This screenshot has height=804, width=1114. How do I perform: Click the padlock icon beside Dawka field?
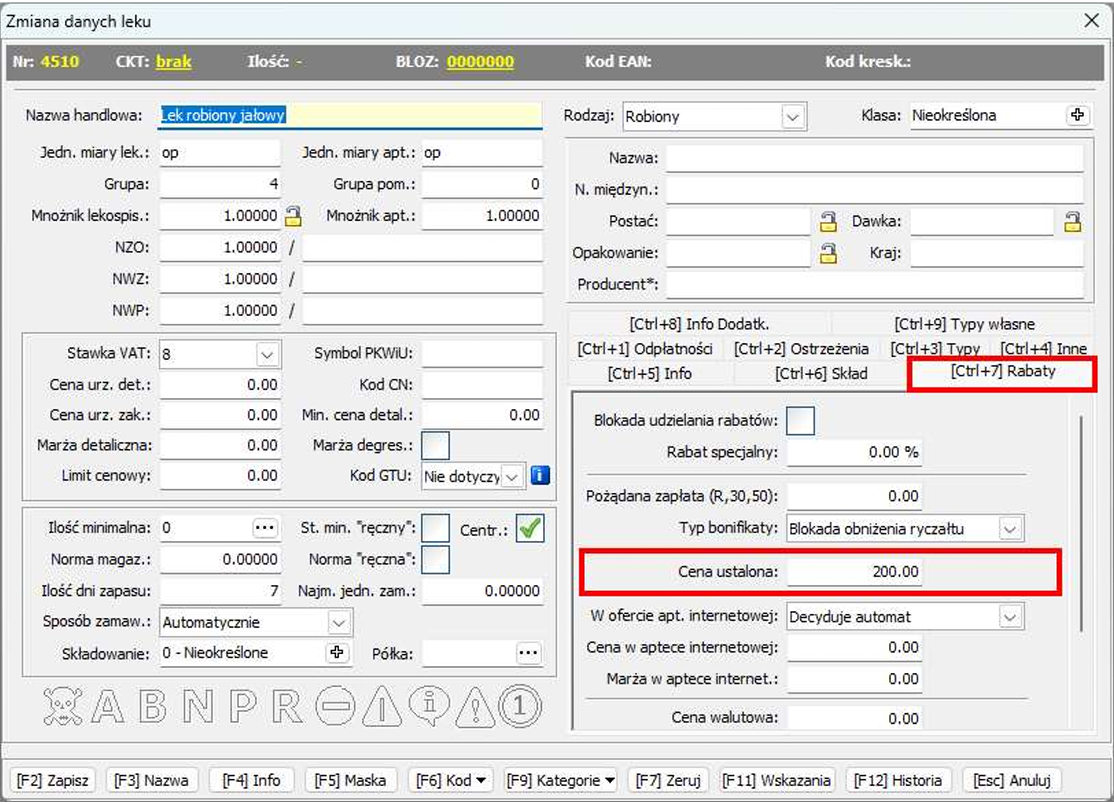click(x=1072, y=221)
